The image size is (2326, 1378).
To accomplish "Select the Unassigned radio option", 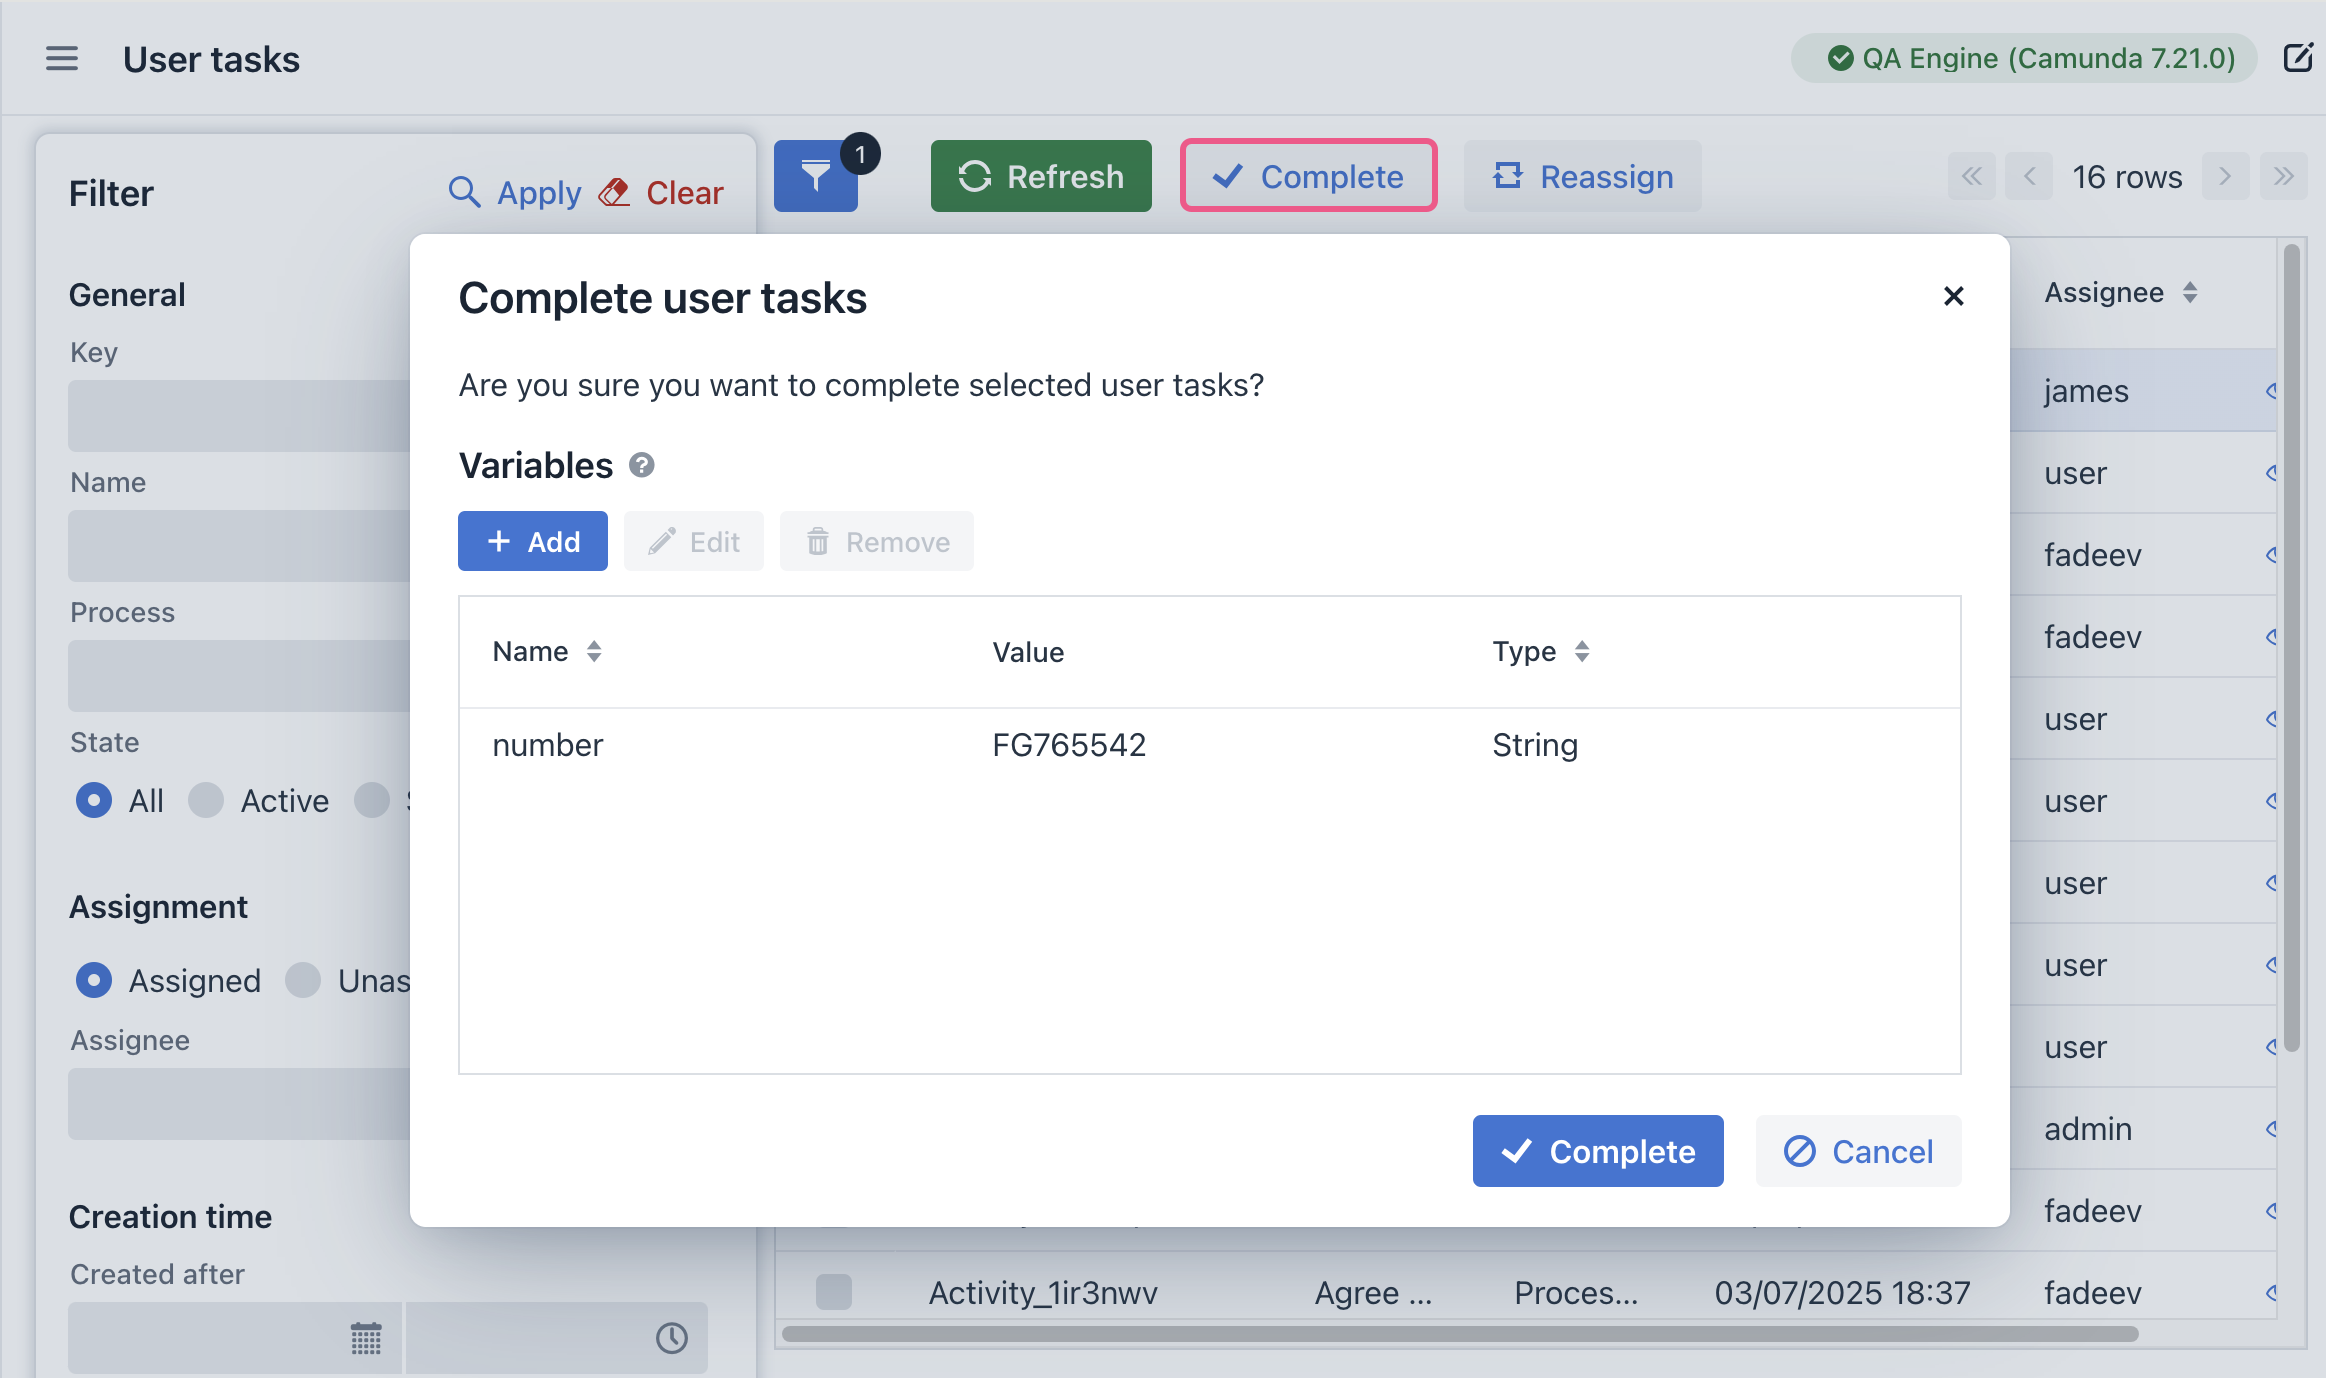I will click(x=303, y=980).
